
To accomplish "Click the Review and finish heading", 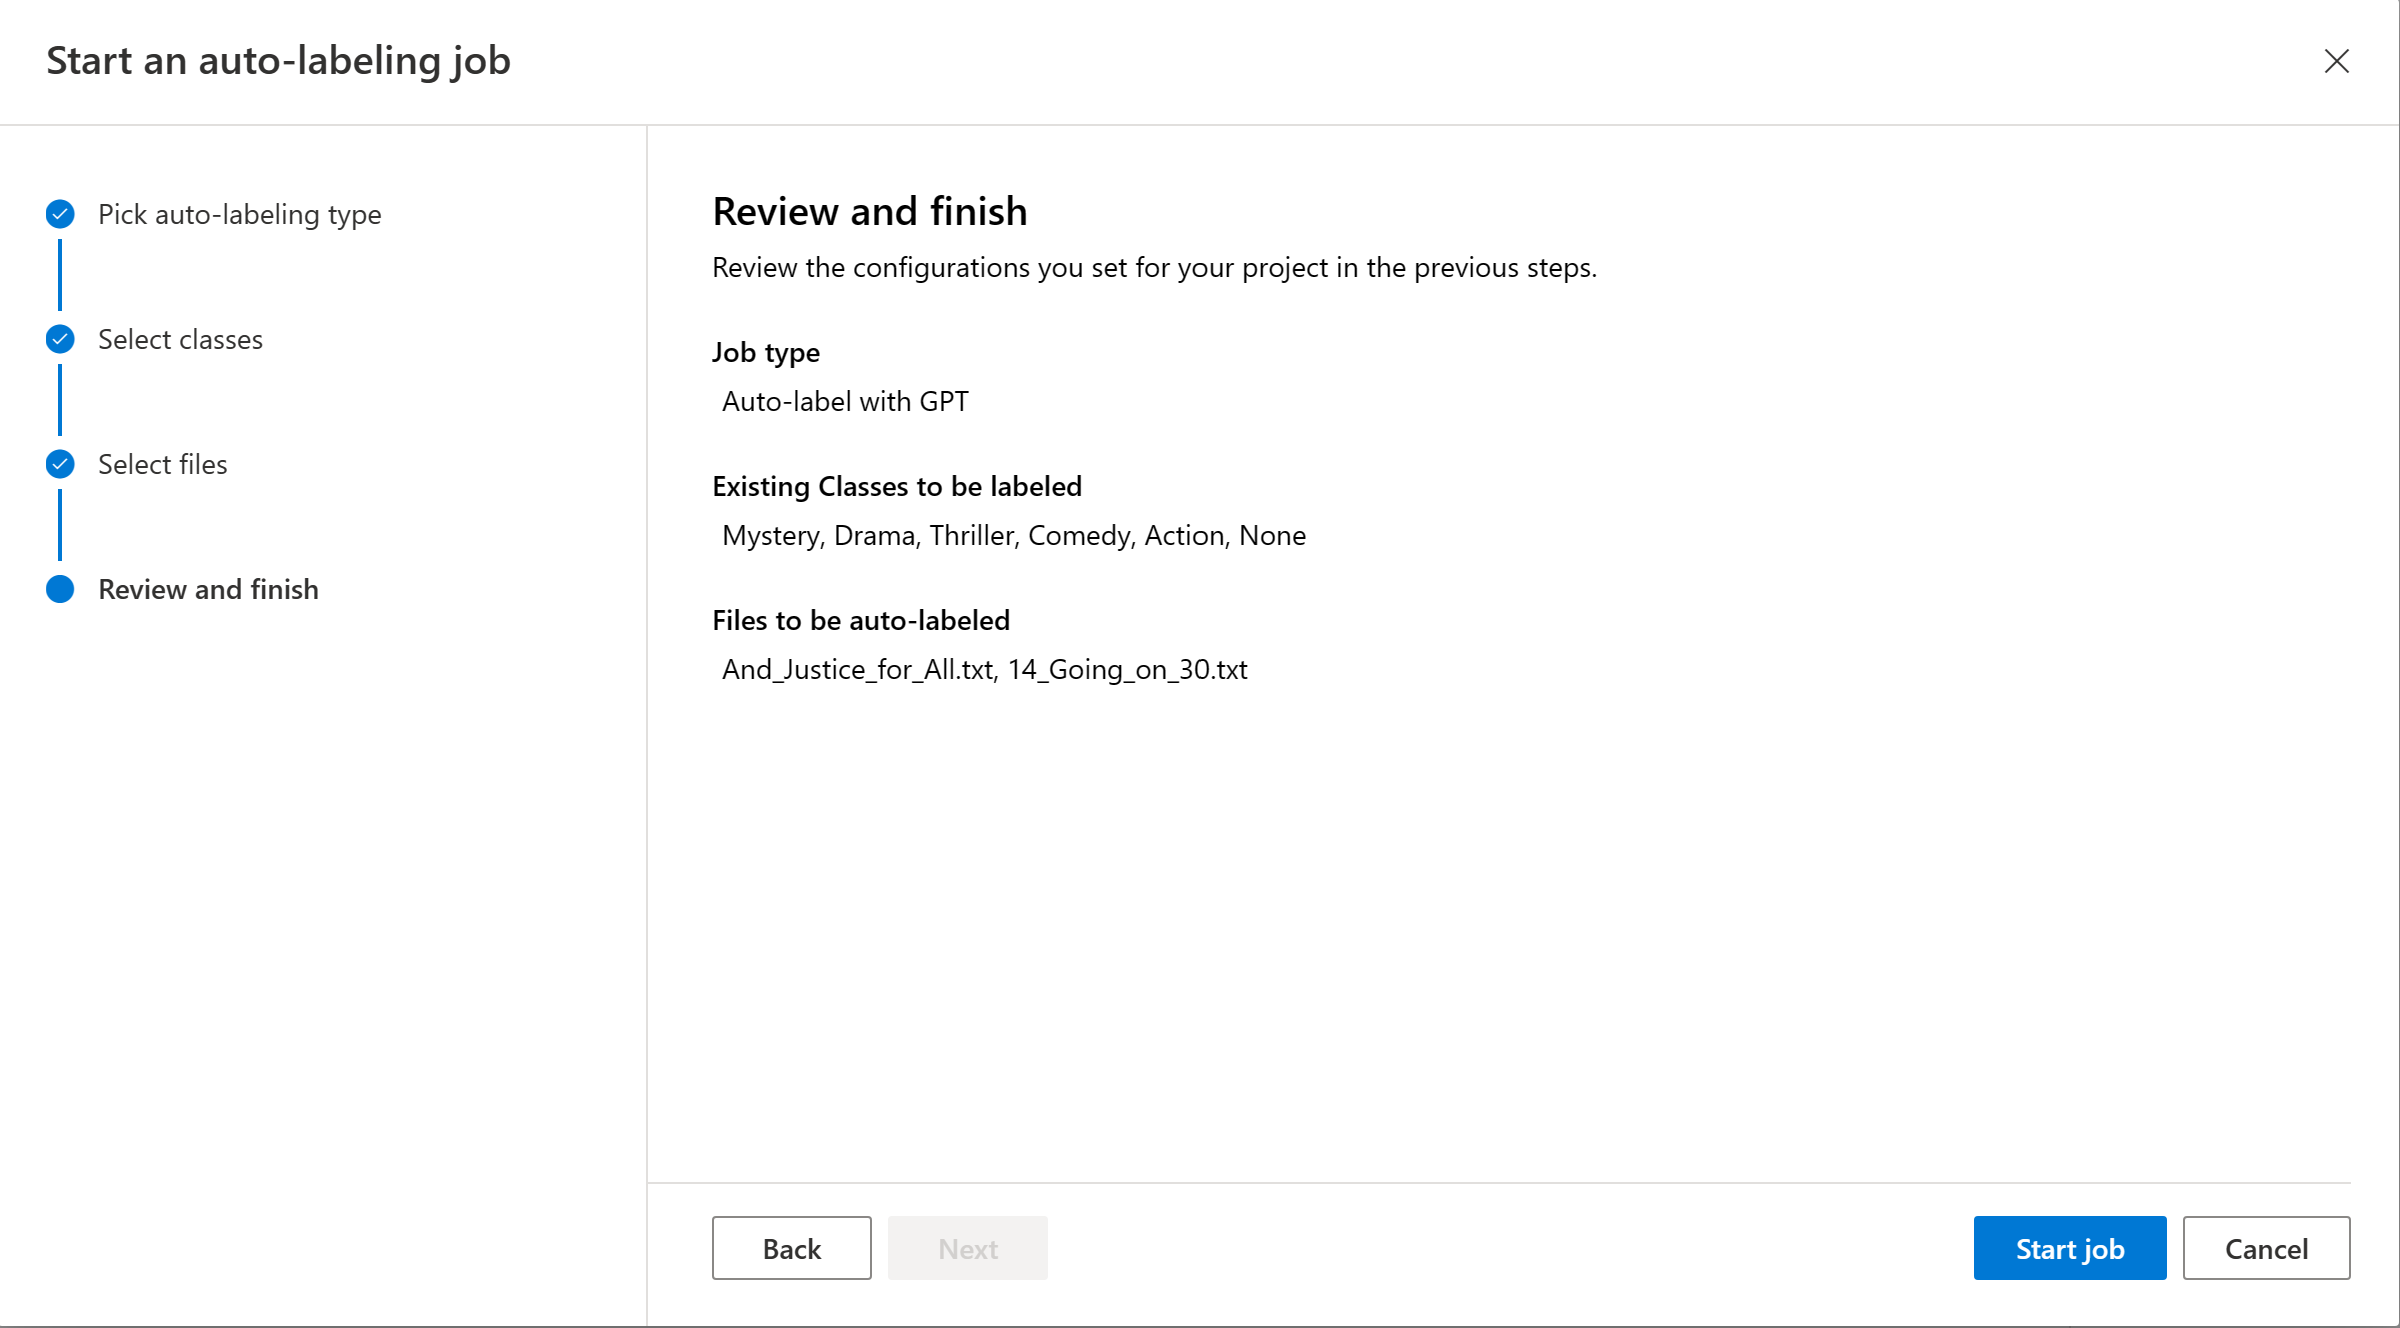I will pyautogui.click(x=869, y=211).
